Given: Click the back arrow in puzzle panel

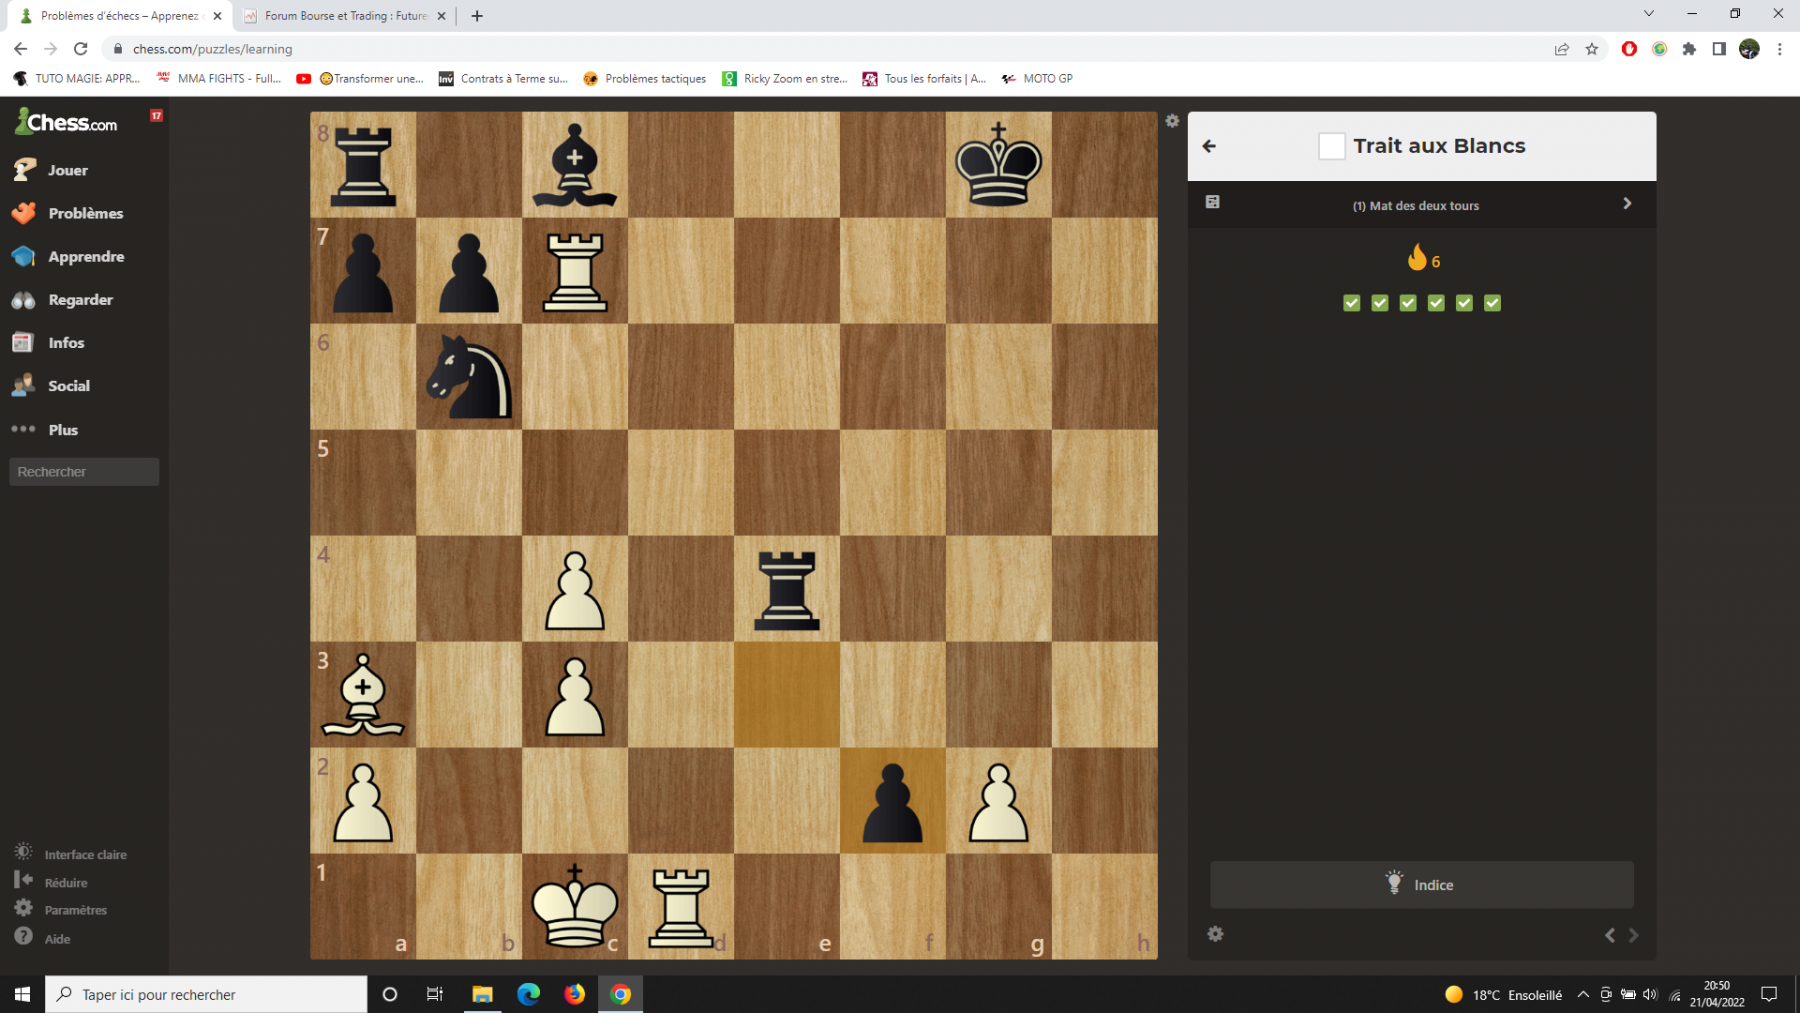Looking at the screenshot, I should click(x=1209, y=146).
